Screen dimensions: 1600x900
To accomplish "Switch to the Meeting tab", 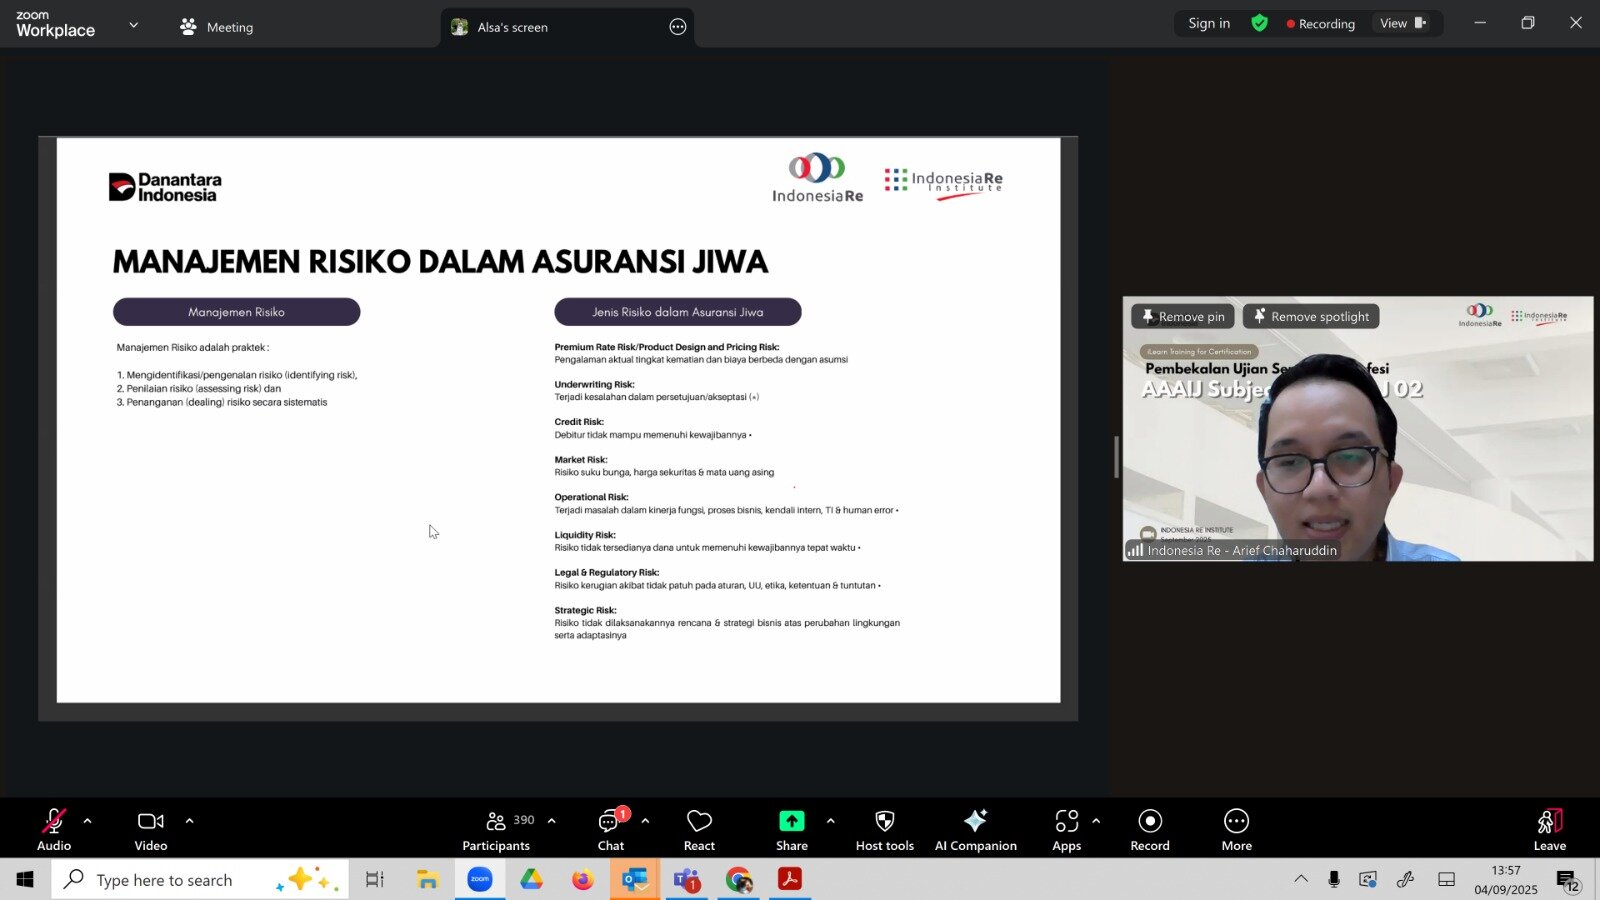I will pyautogui.click(x=217, y=27).
